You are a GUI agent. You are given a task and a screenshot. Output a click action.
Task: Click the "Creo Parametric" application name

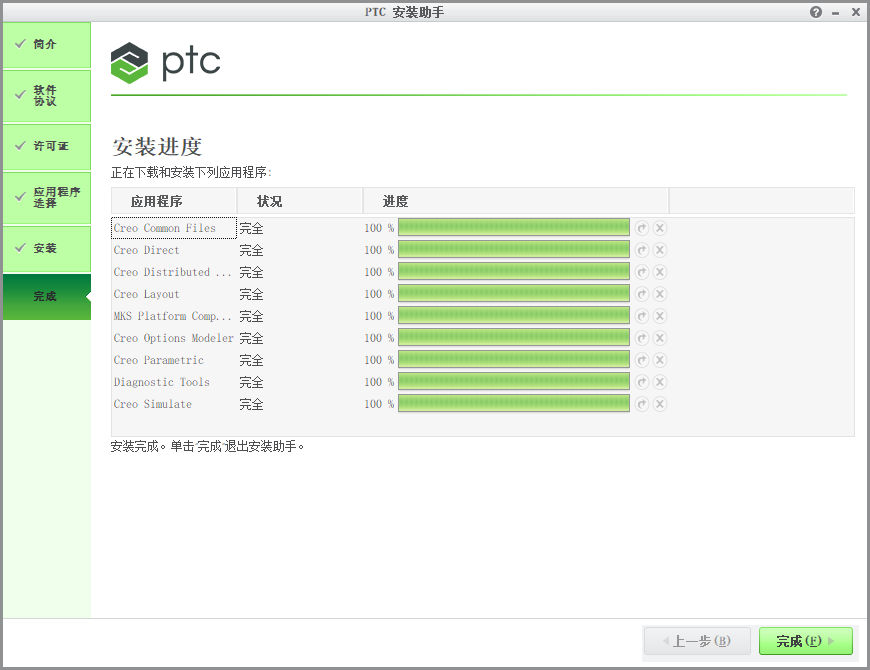click(159, 360)
